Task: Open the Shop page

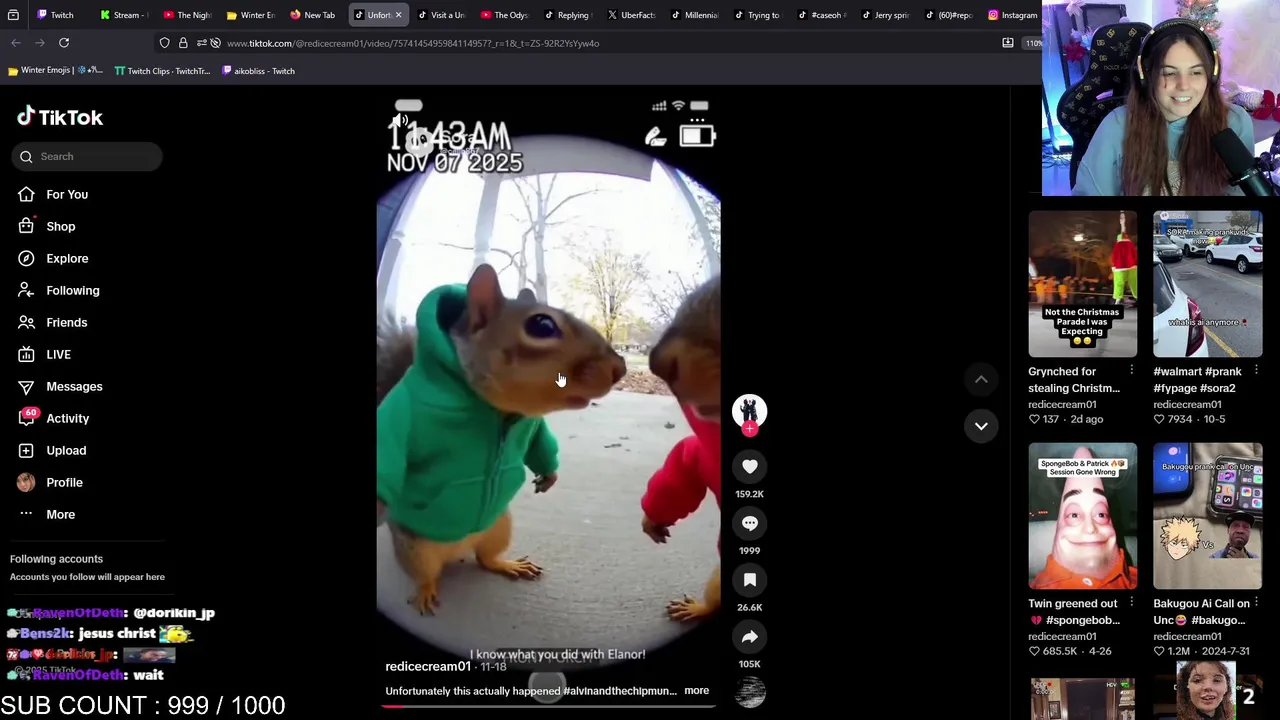Action: 60,226
